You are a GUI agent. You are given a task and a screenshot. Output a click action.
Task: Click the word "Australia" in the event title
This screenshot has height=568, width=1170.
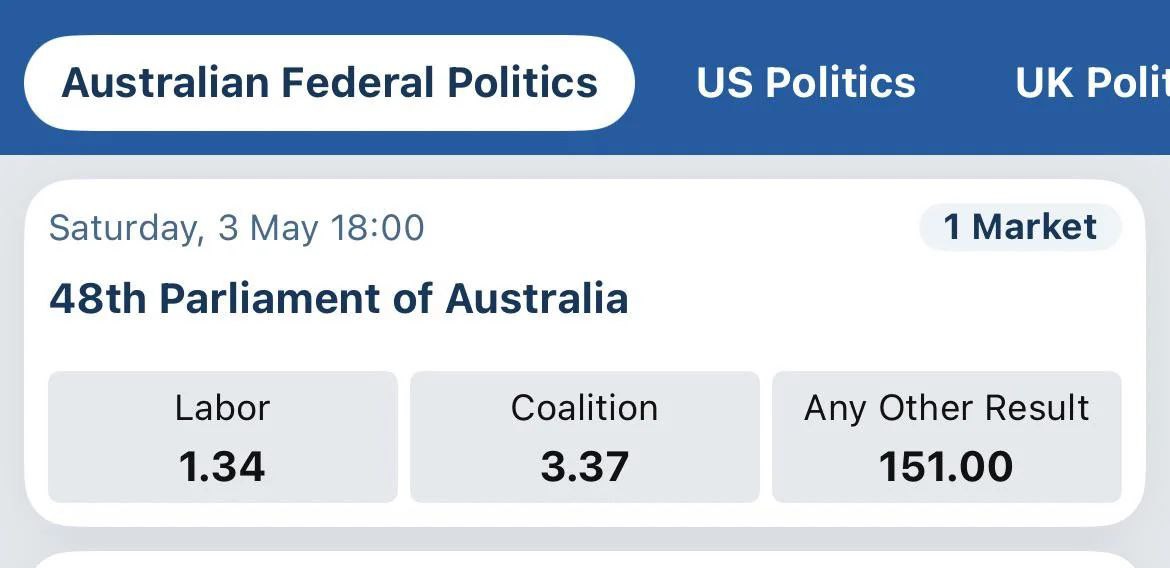coord(536,298)
